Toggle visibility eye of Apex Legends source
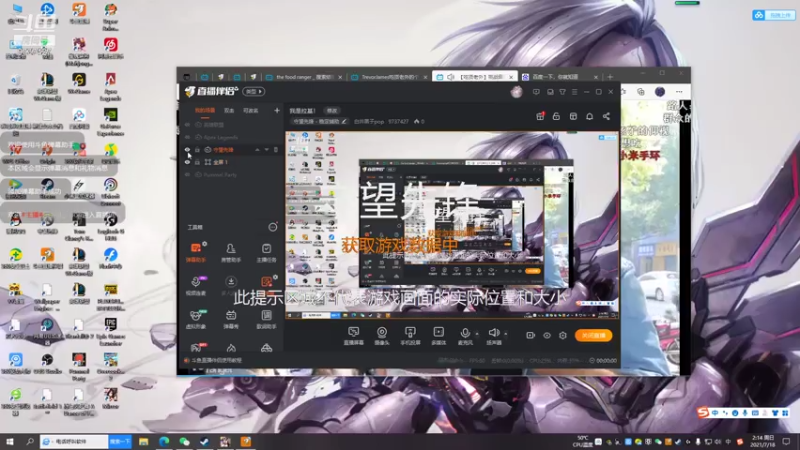The width and height of the screenshot is (800, 450). pos(187,137)
